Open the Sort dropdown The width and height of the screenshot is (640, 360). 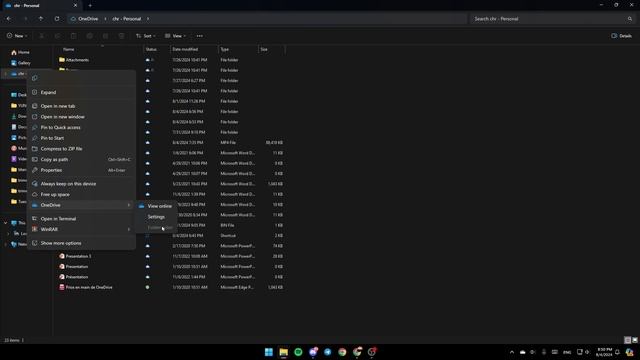146,36
